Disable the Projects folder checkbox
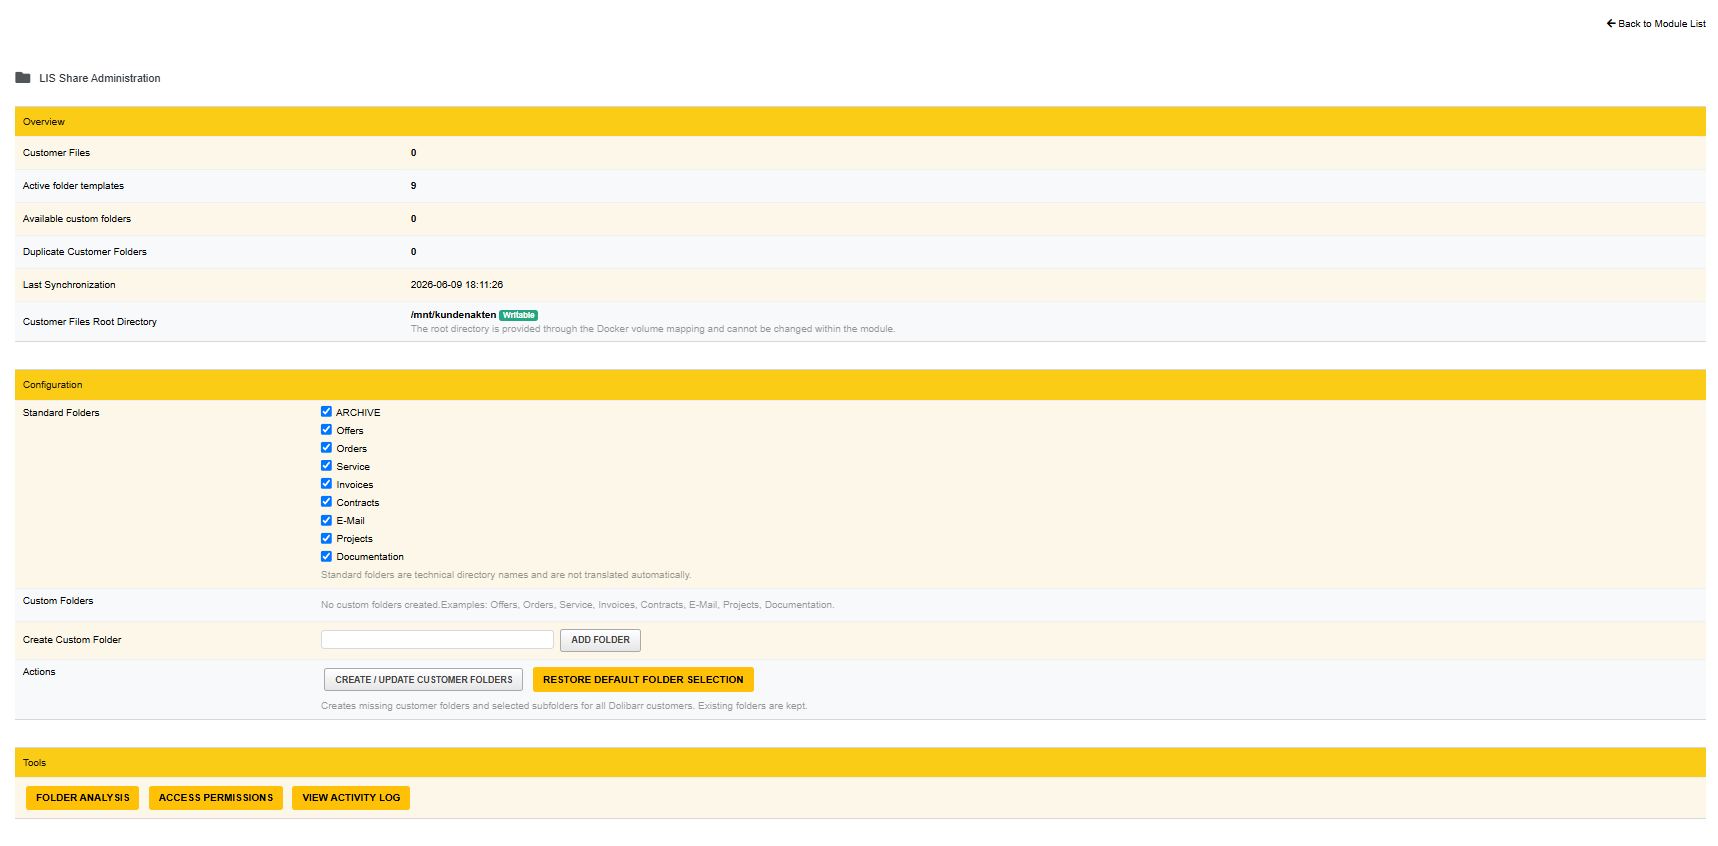The image size is (1718, 846). (x=326, y=538)
